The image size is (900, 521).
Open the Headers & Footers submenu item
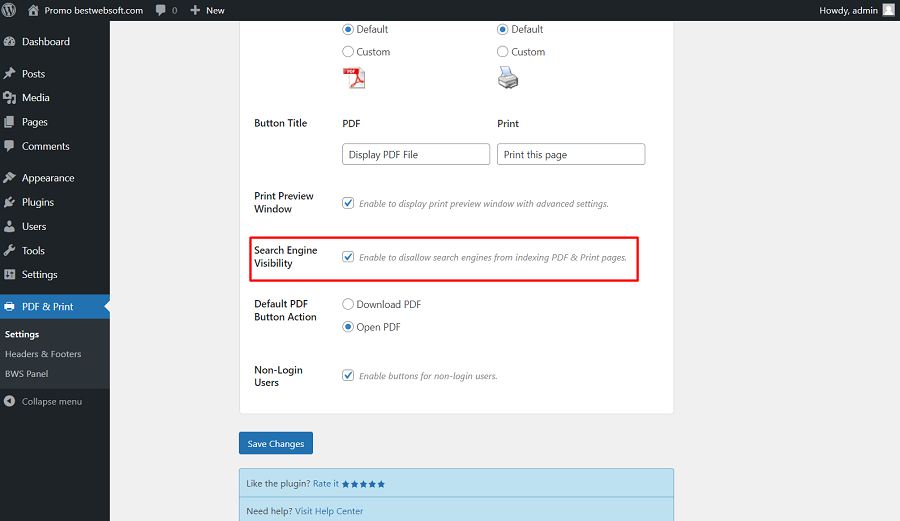[x=43, y=354]
